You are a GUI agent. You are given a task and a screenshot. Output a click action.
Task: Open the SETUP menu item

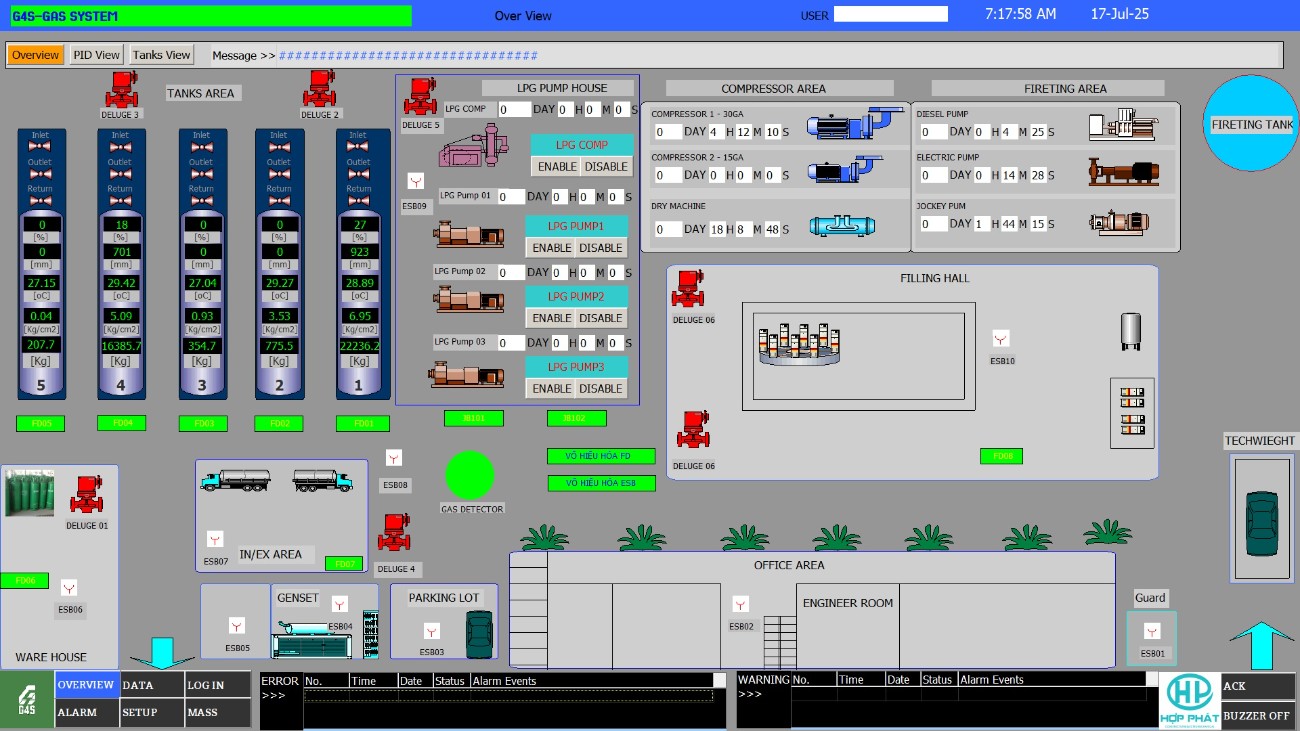click(x=140, y=713)
